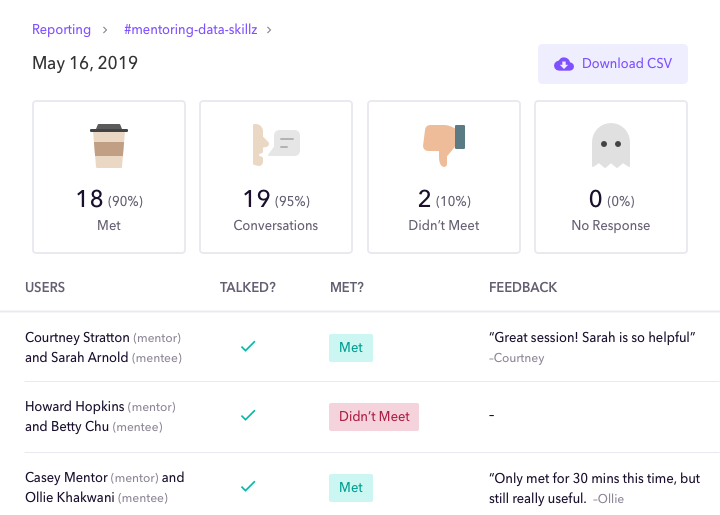The image size is (720, 515).
Task: Select the red Didn't Meet badge
Action: tap(374, 417)
